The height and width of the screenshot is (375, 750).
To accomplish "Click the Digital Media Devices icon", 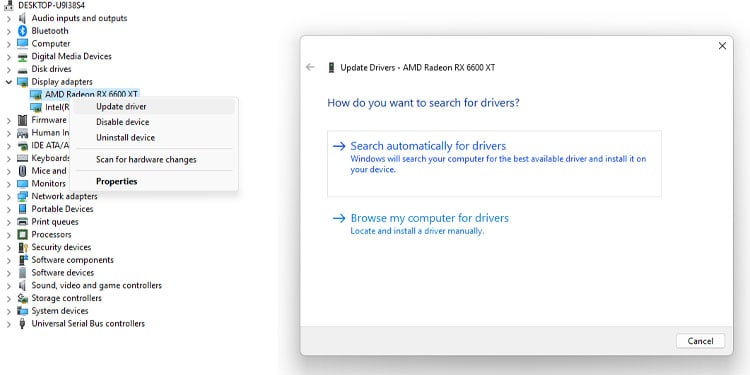I will [22, 56].
